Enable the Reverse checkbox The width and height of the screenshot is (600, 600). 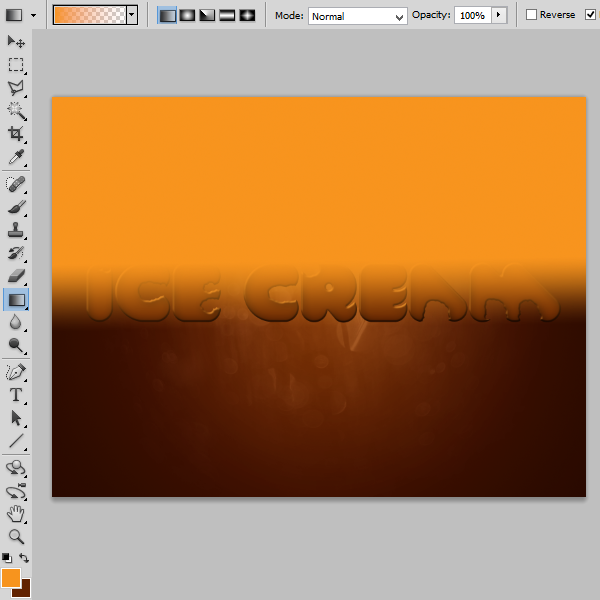pyautogui.click(x=531, y=15)
